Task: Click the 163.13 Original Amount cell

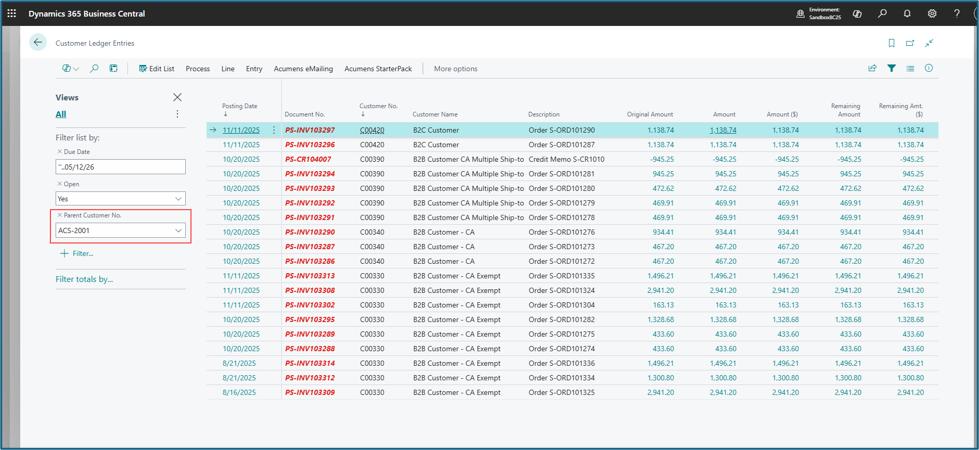Action: point(663,305)
